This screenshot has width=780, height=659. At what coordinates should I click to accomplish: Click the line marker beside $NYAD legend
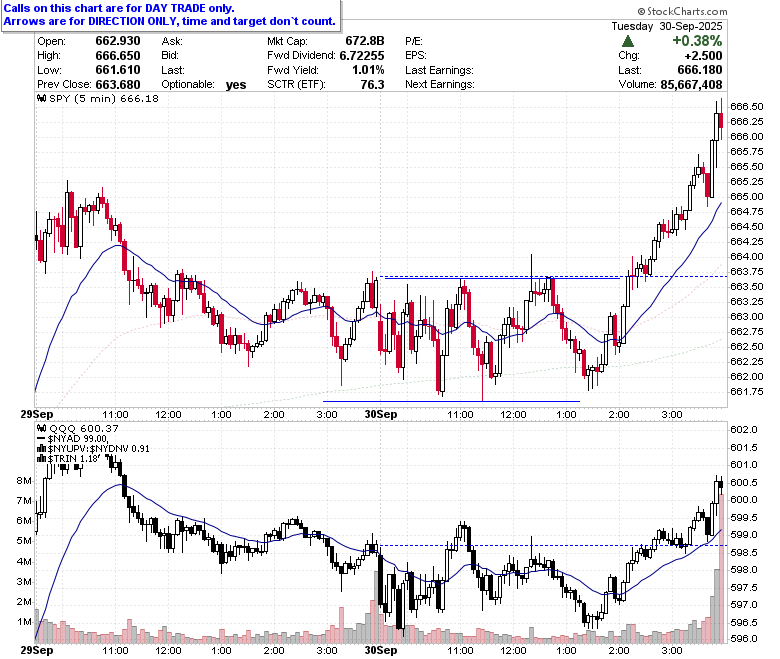42,438
